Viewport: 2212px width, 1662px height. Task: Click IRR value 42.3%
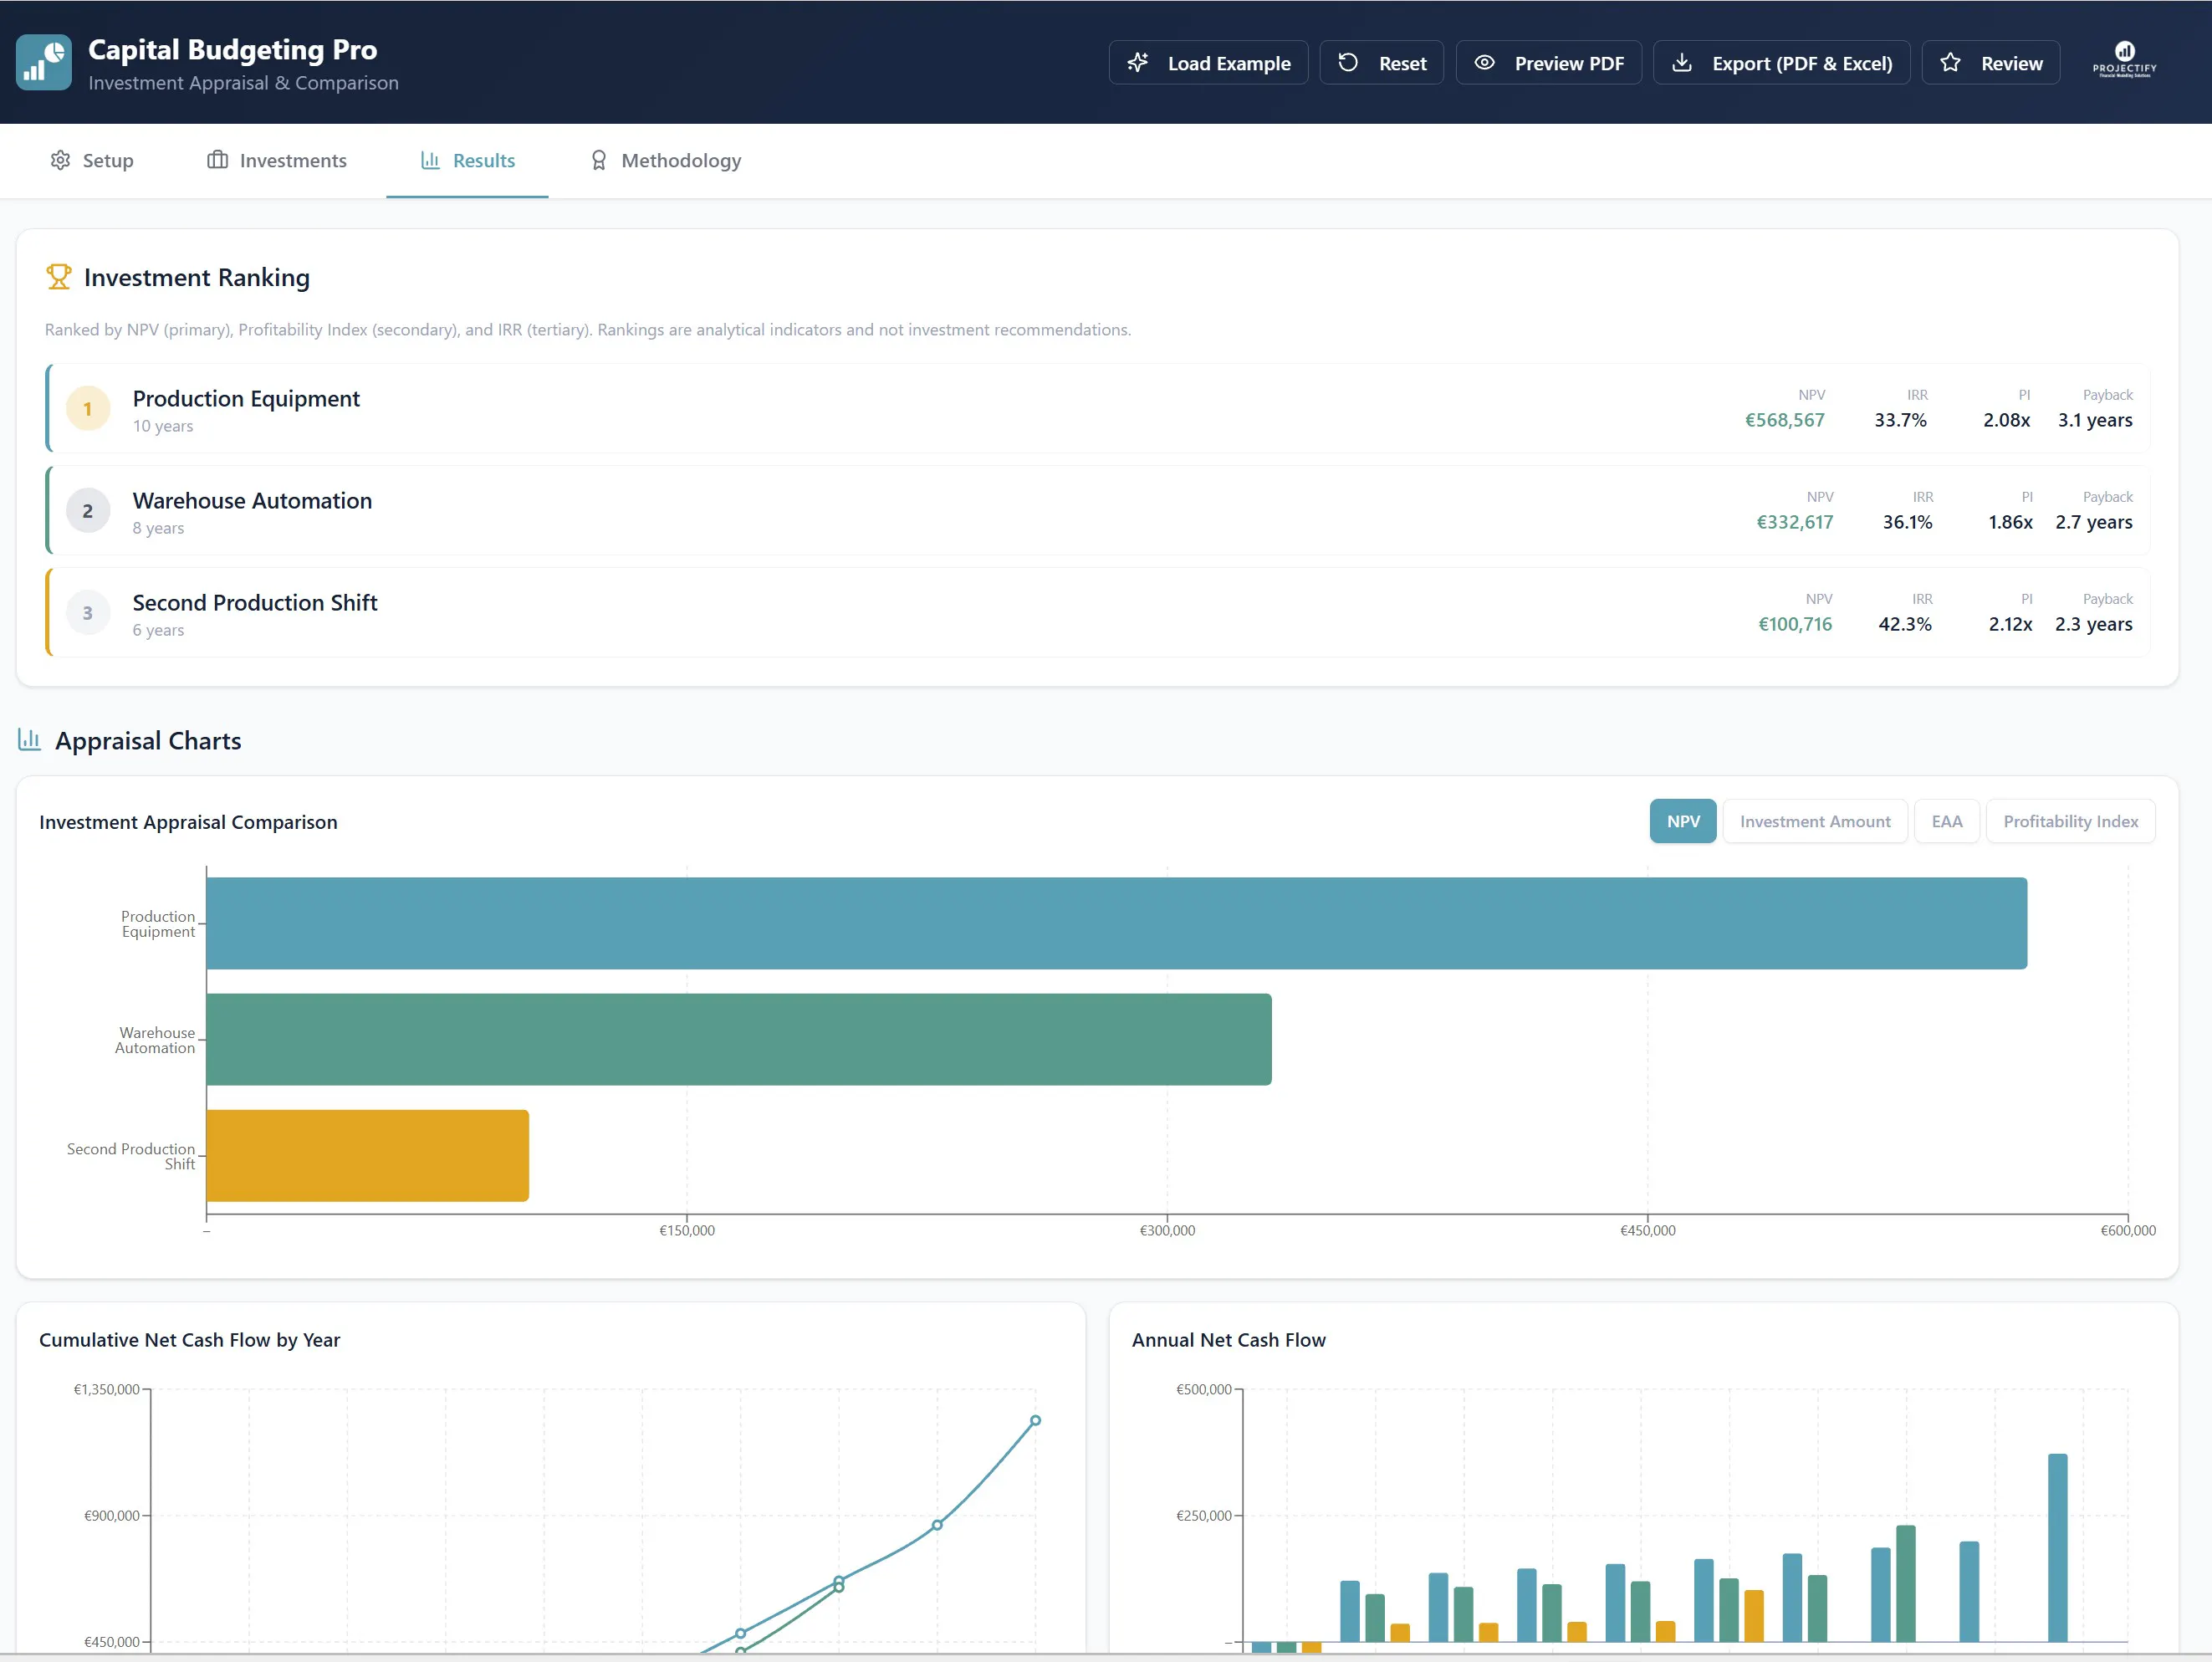point(1904,624)
